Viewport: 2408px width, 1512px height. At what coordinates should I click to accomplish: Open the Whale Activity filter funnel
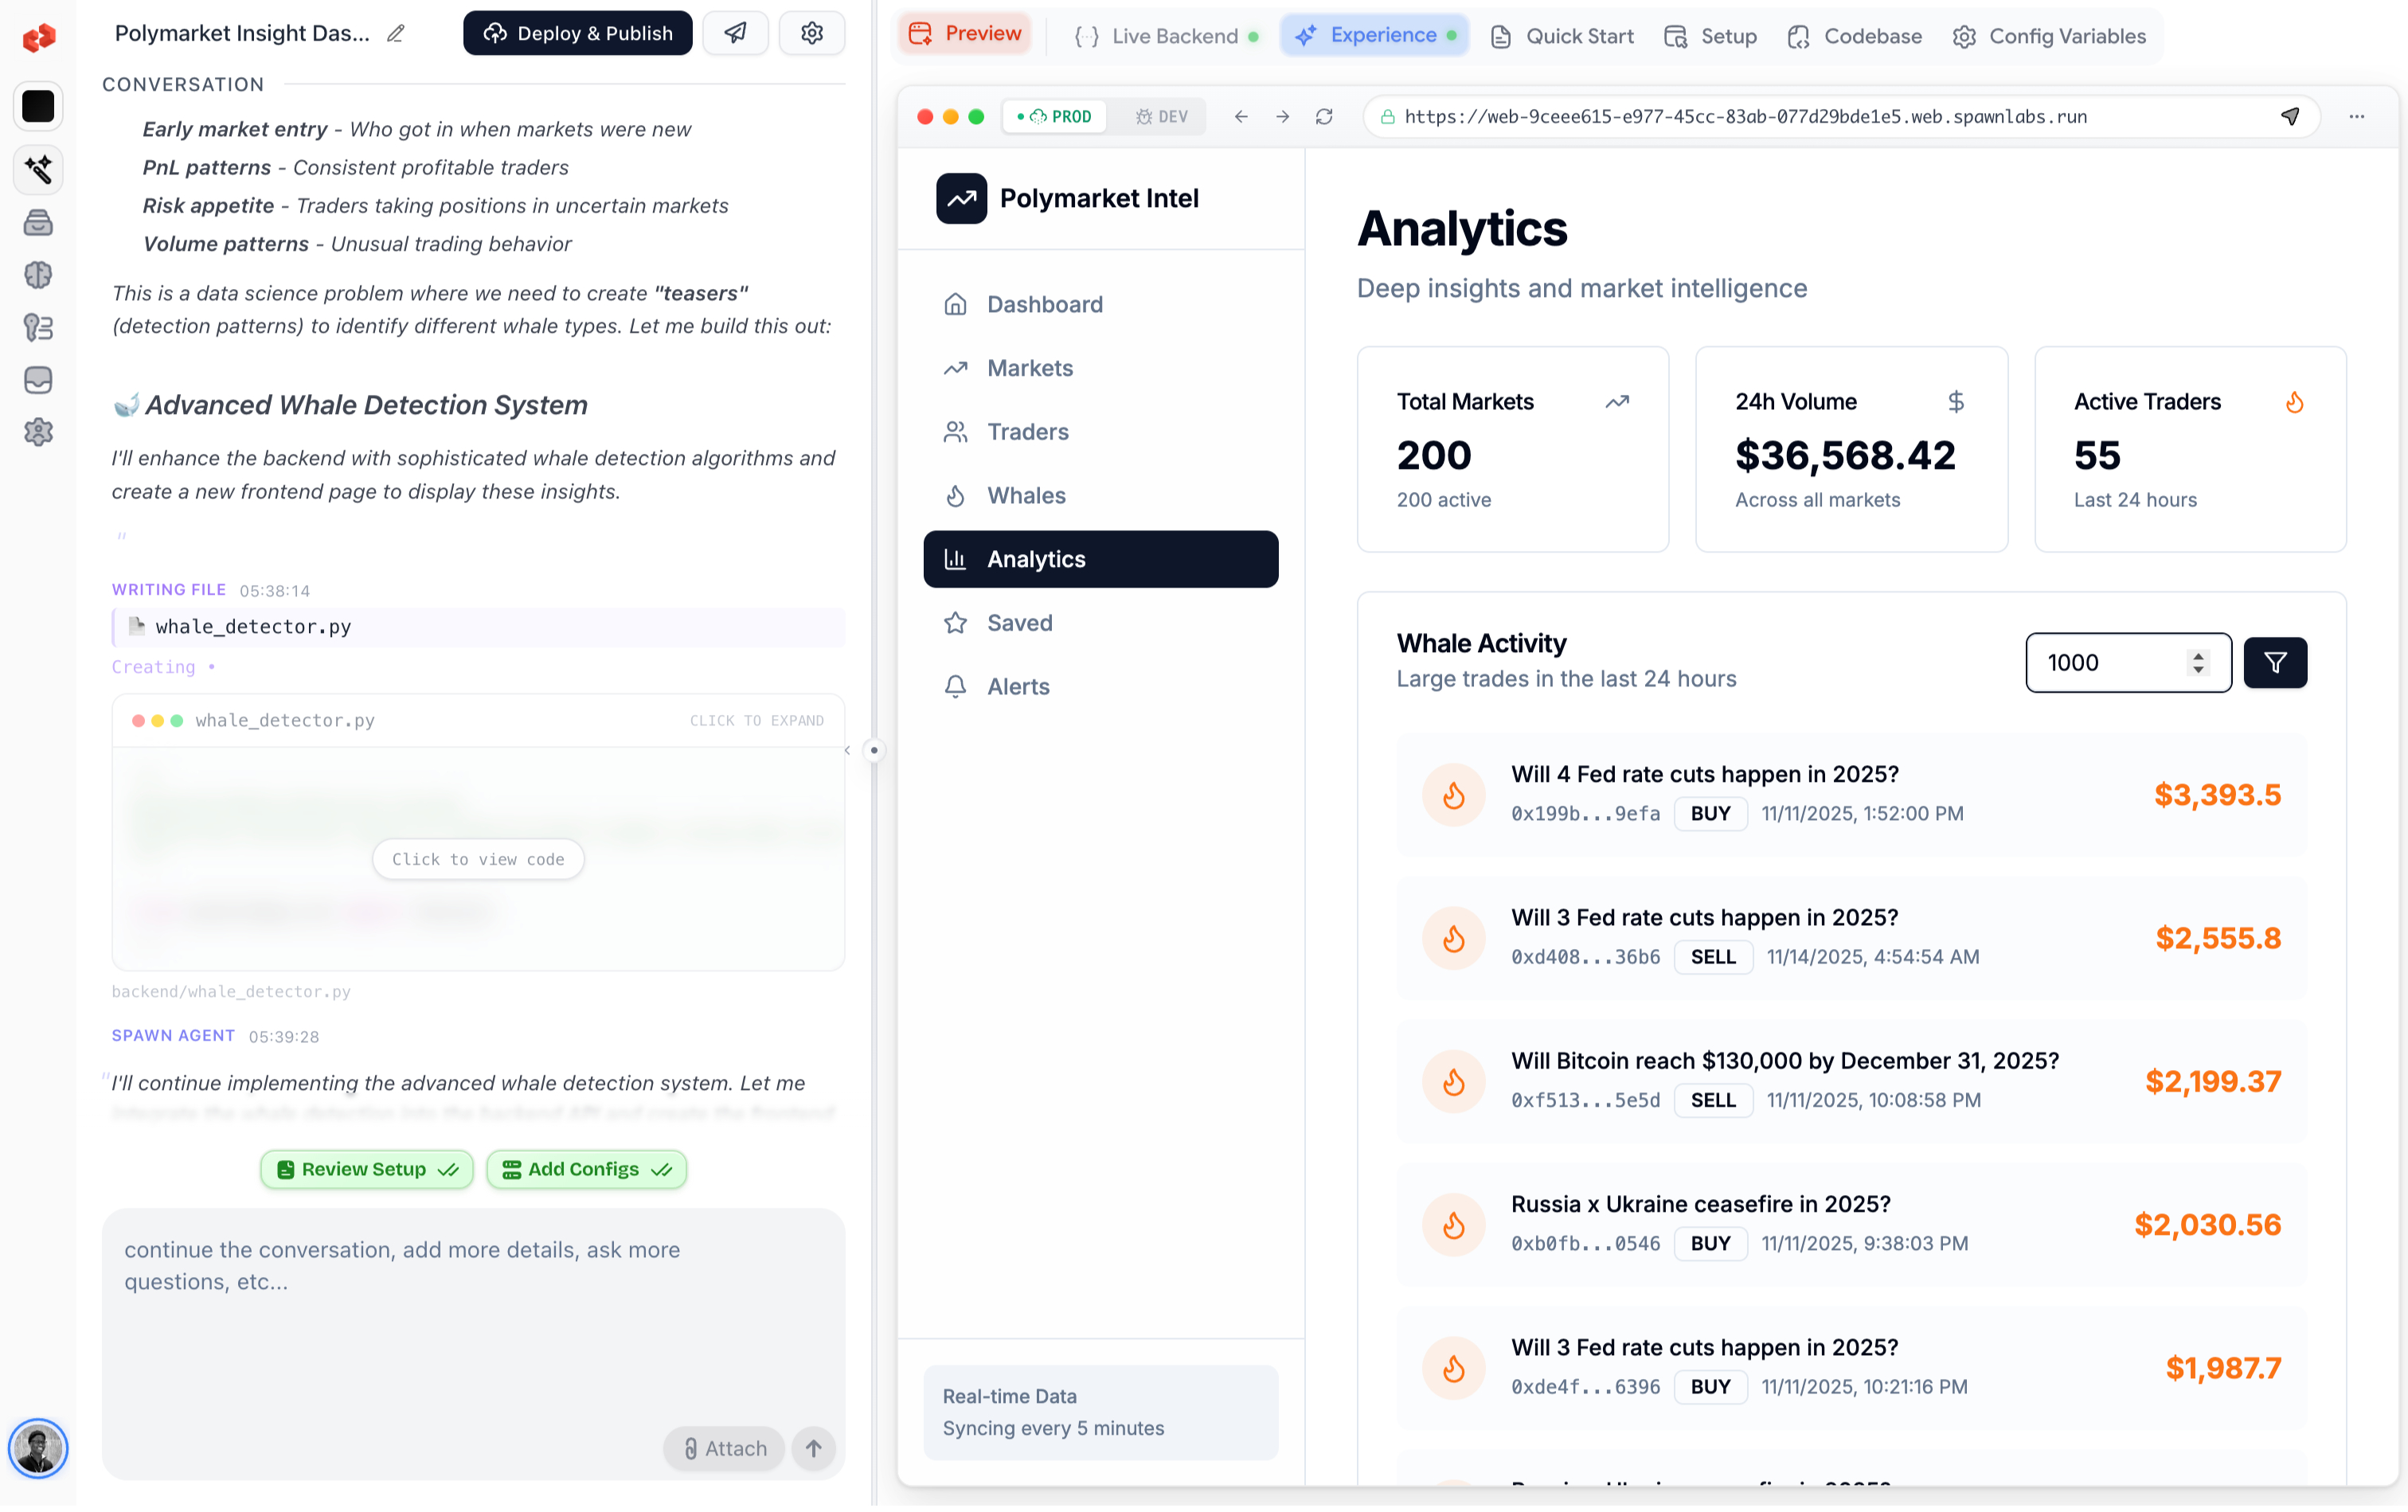(2276, 662)
